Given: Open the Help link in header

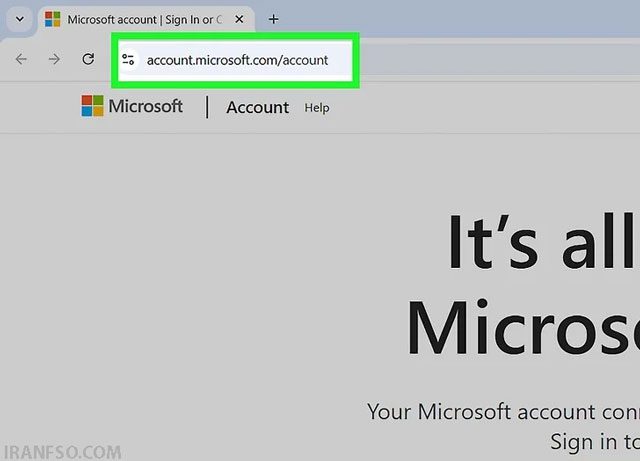Looking at the screenshot, I should pyautogui.click(x=317, y=108).
